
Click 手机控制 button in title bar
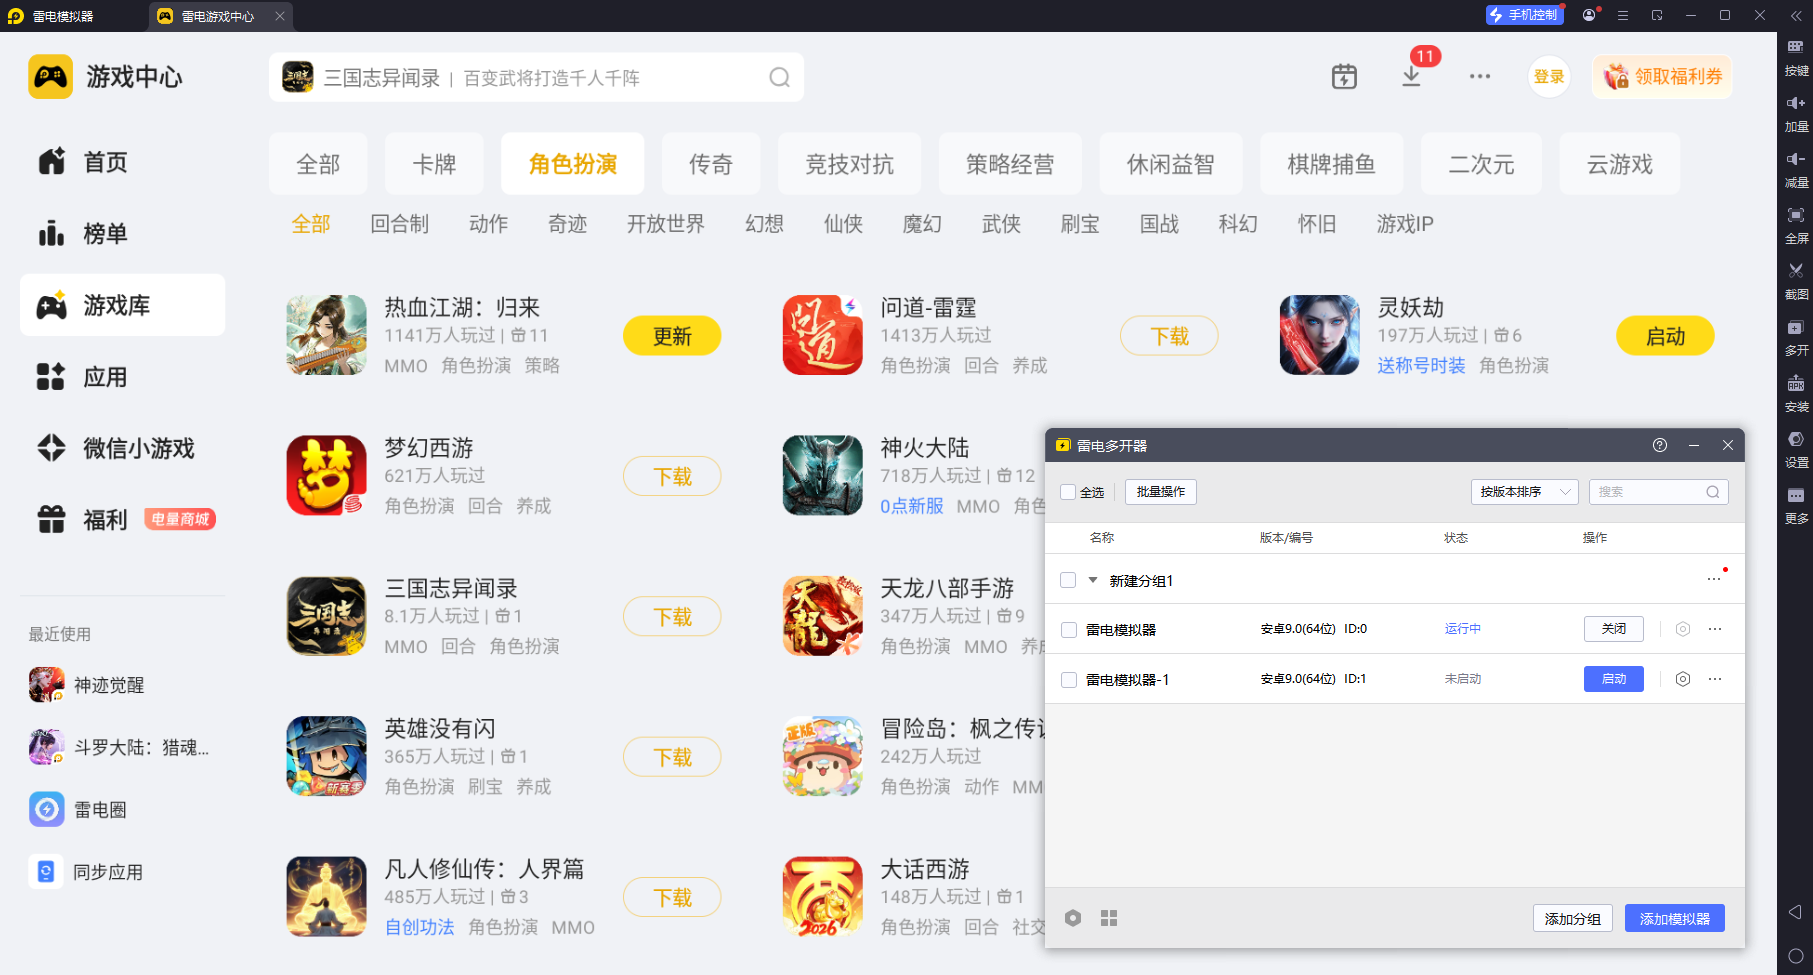coord(1524,15)
